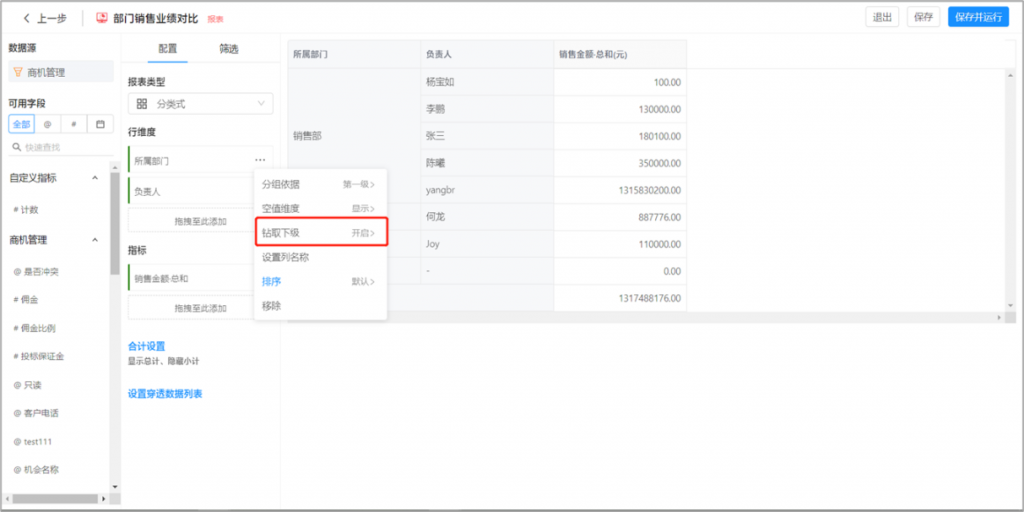Switch to the 筛选 tab
Viewport: 1024px width, 512px height.
[229, 49]
